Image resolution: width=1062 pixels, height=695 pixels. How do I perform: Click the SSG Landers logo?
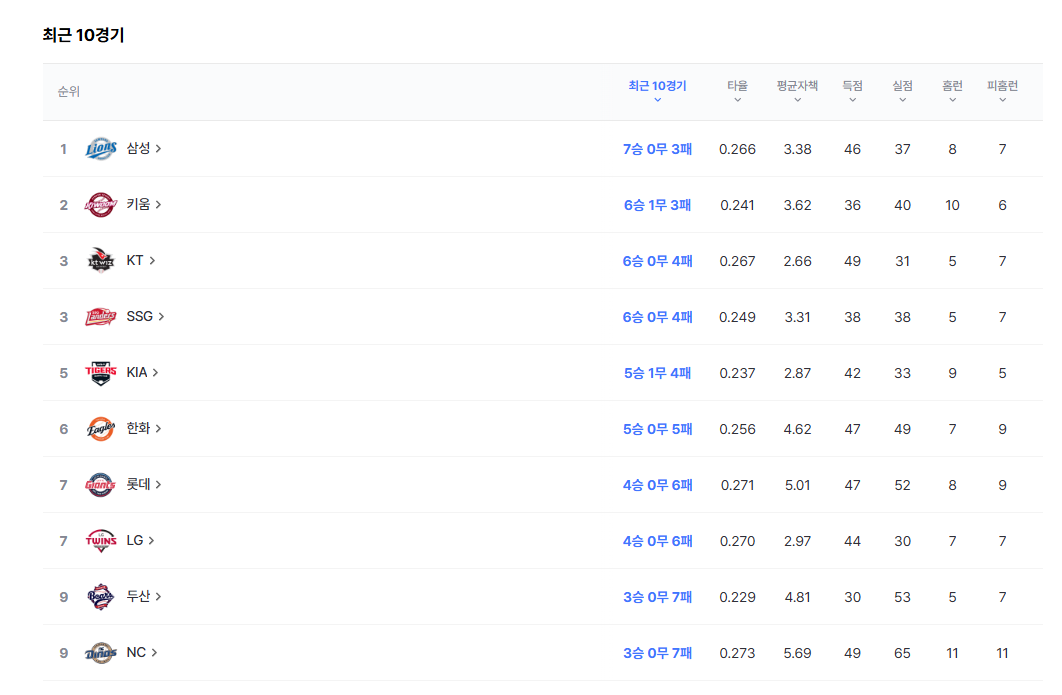click(101, 316)
